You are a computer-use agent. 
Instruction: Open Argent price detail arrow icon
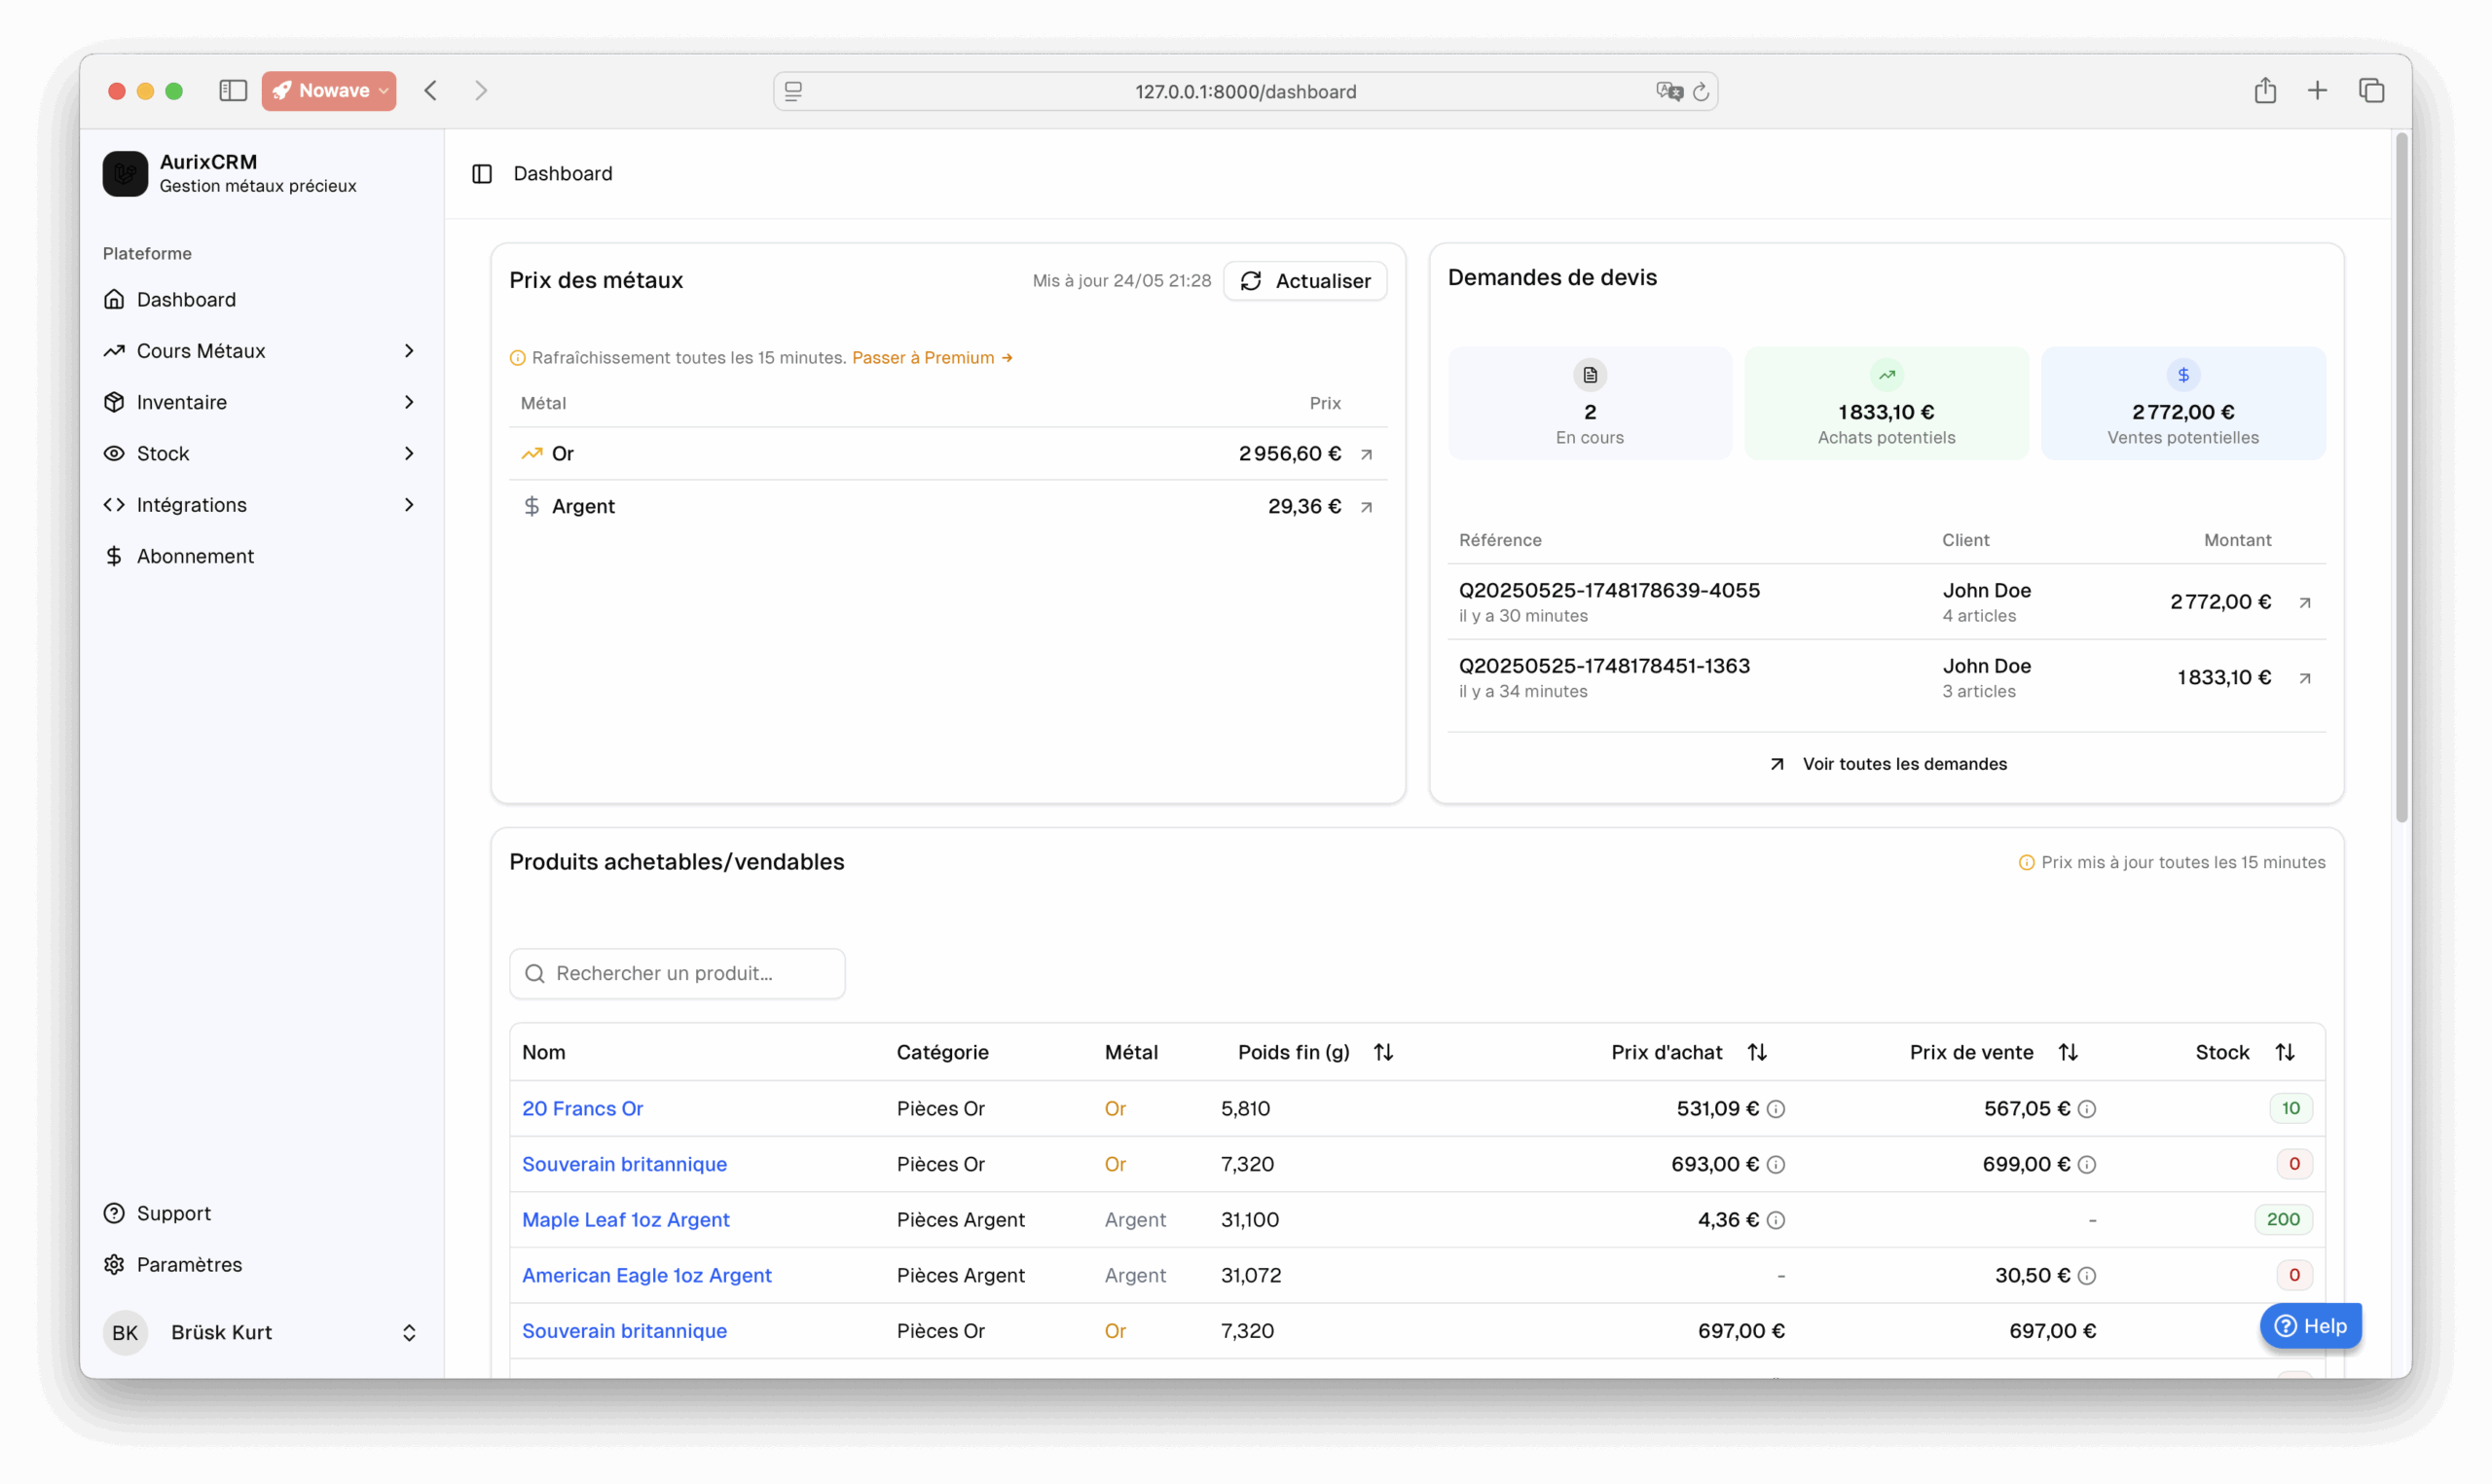(1366, 507)
